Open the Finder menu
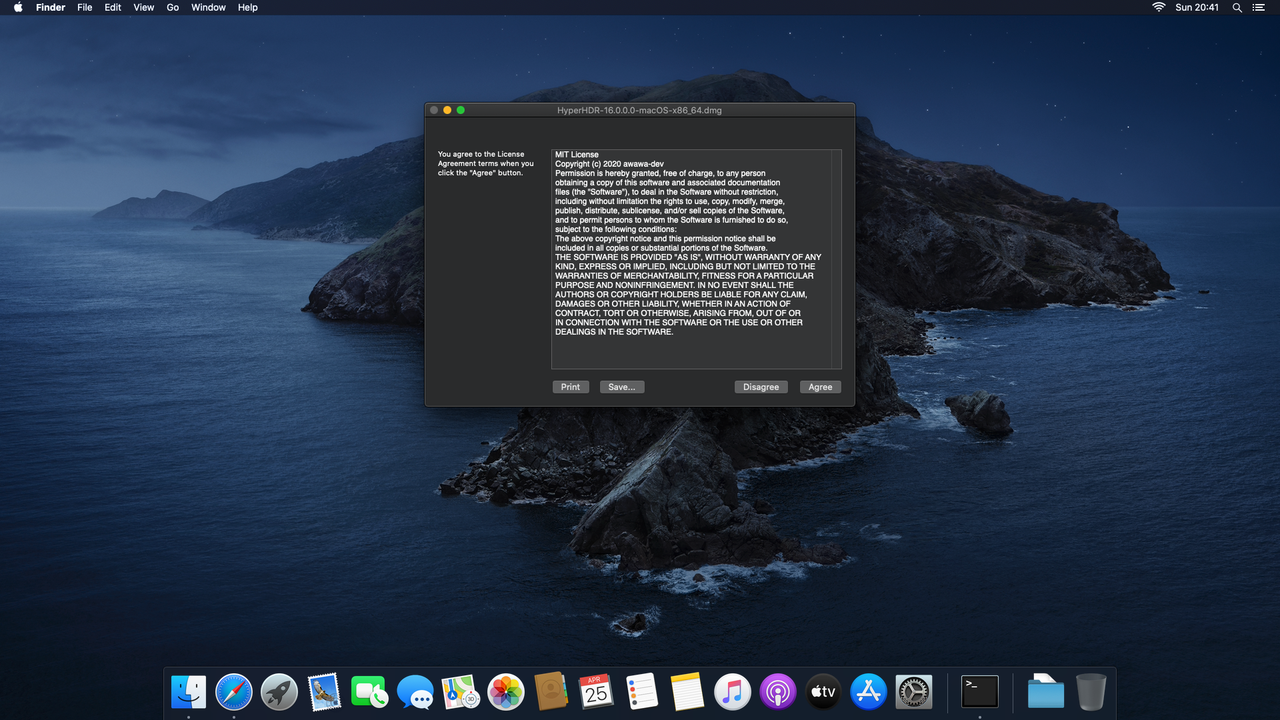 coord(50,7)
